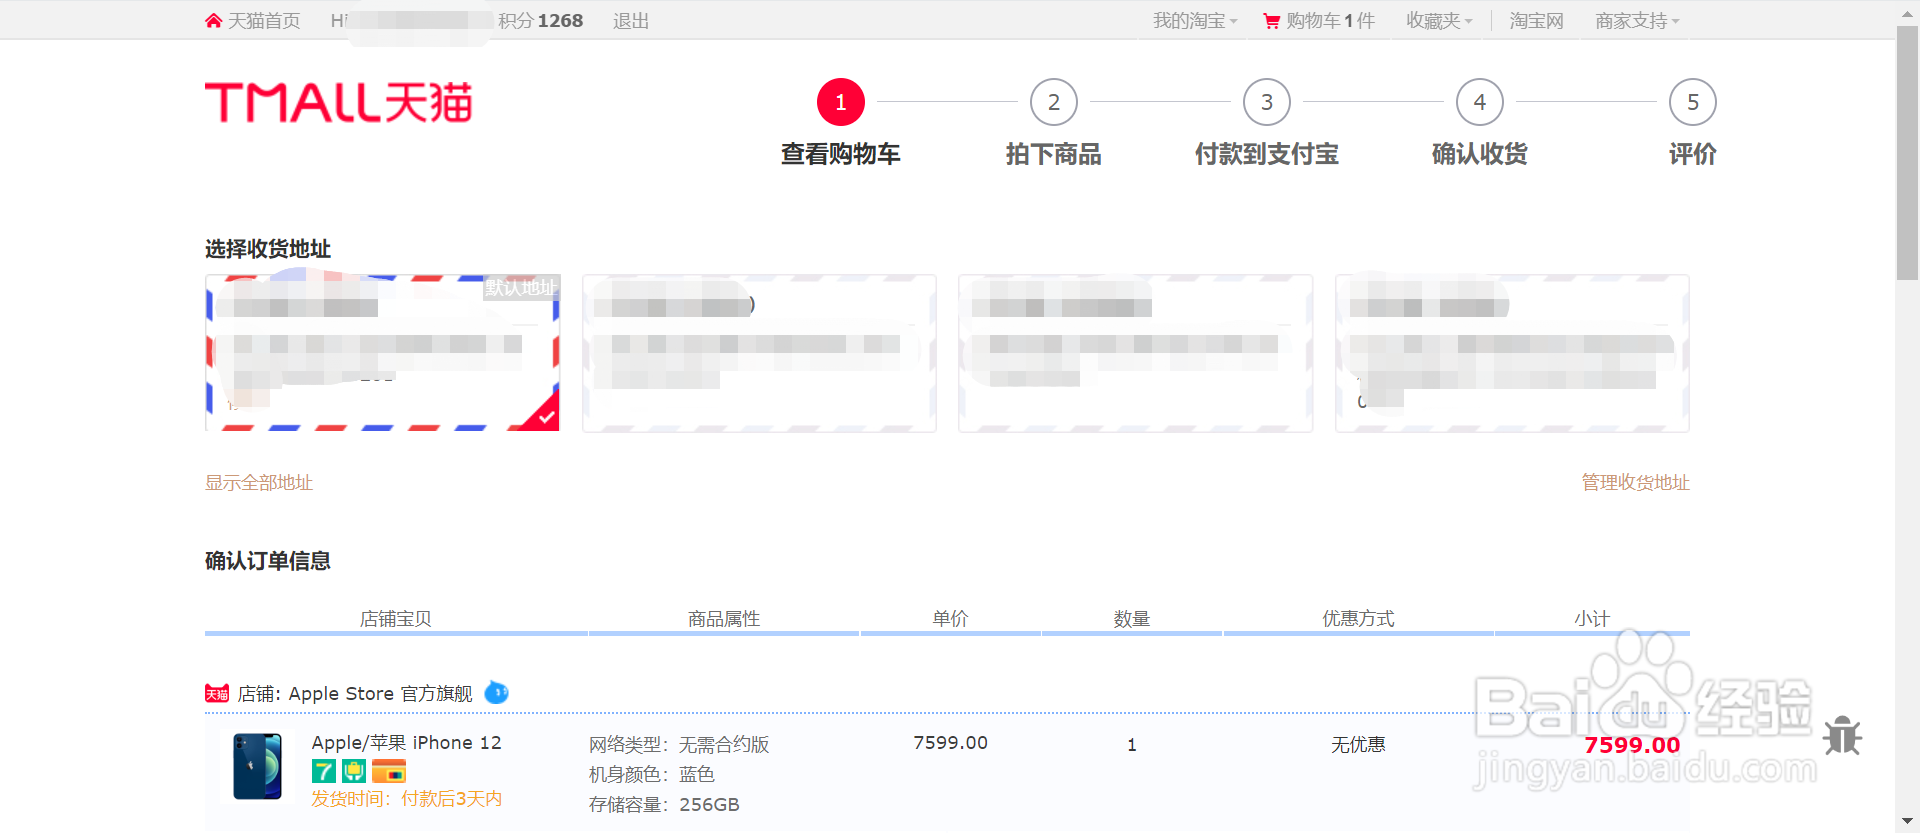Click 网络类型: 无需合约版 attribute
1920x833 pixels.
(x=679, y=745)
